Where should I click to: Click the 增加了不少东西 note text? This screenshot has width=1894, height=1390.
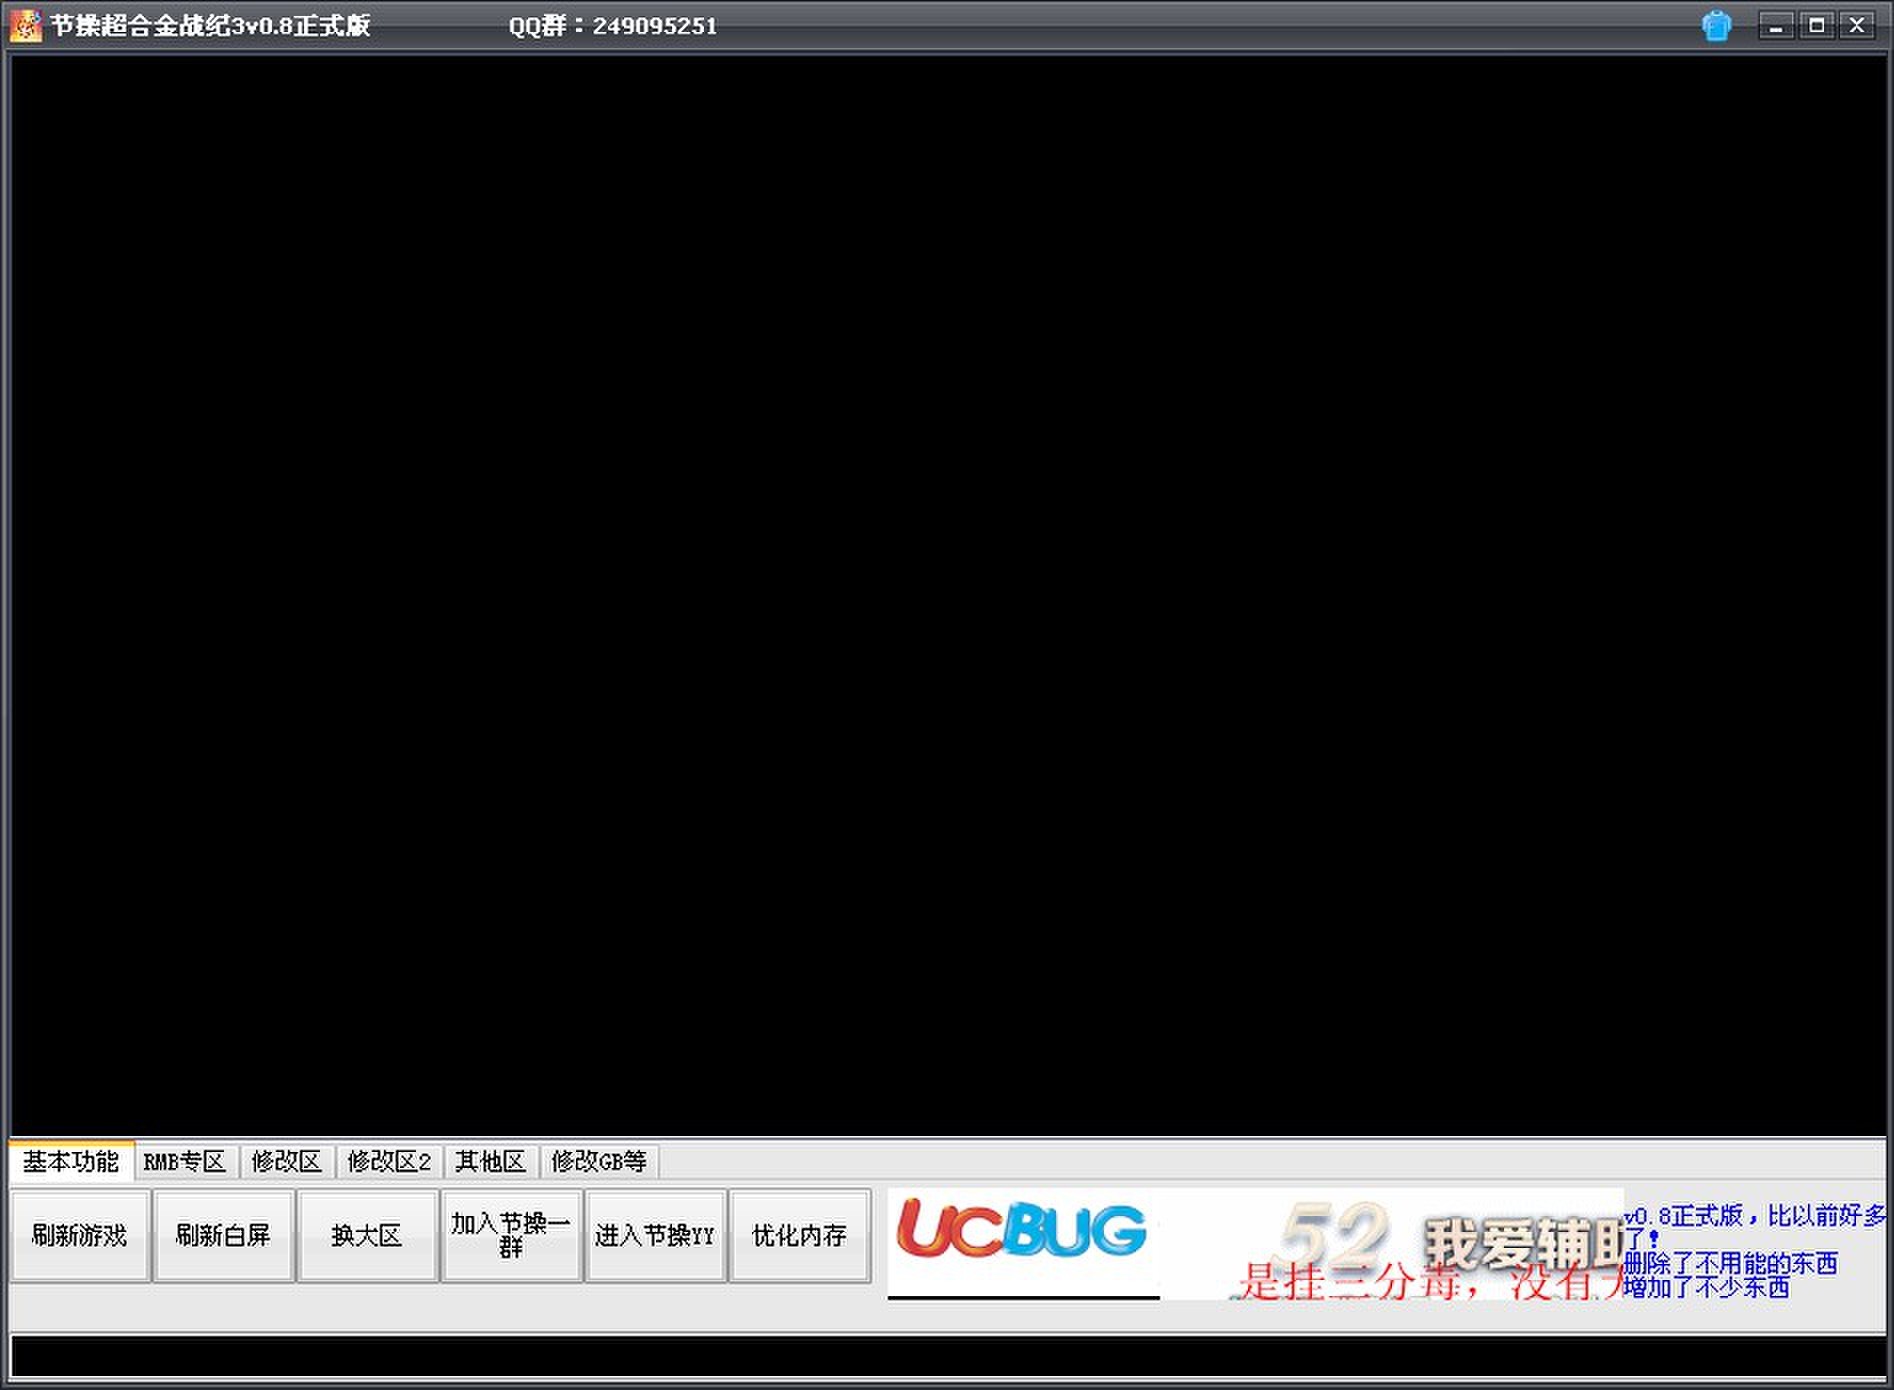1707,1287
